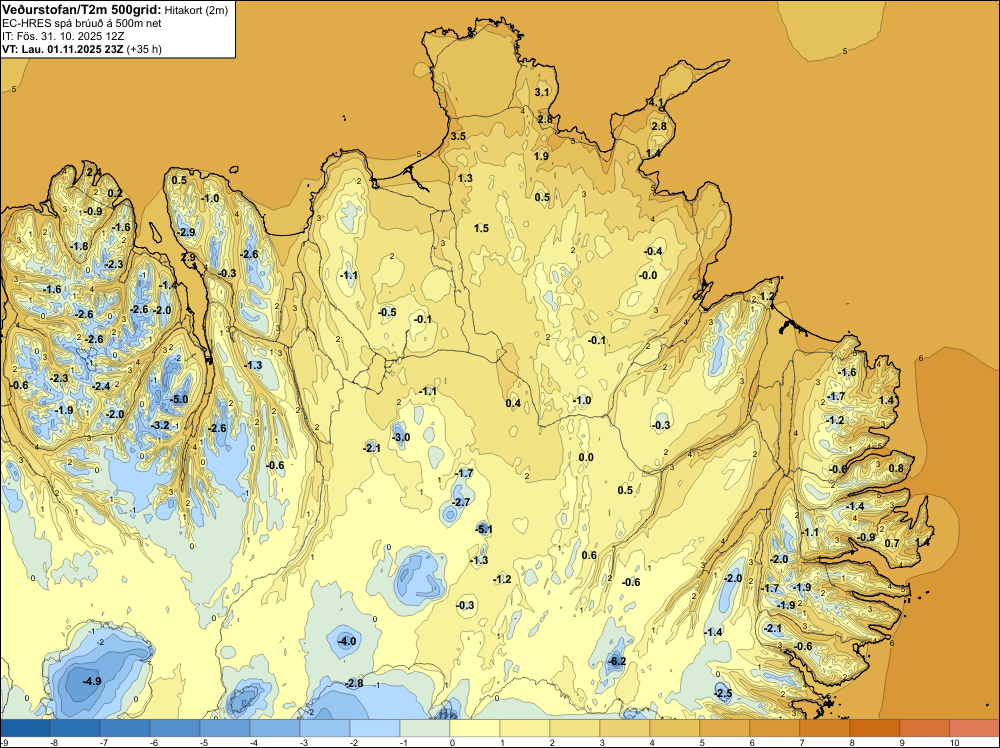
Task: Click the legend swatch between -2 and -1
Action: (x=375, y=728)
